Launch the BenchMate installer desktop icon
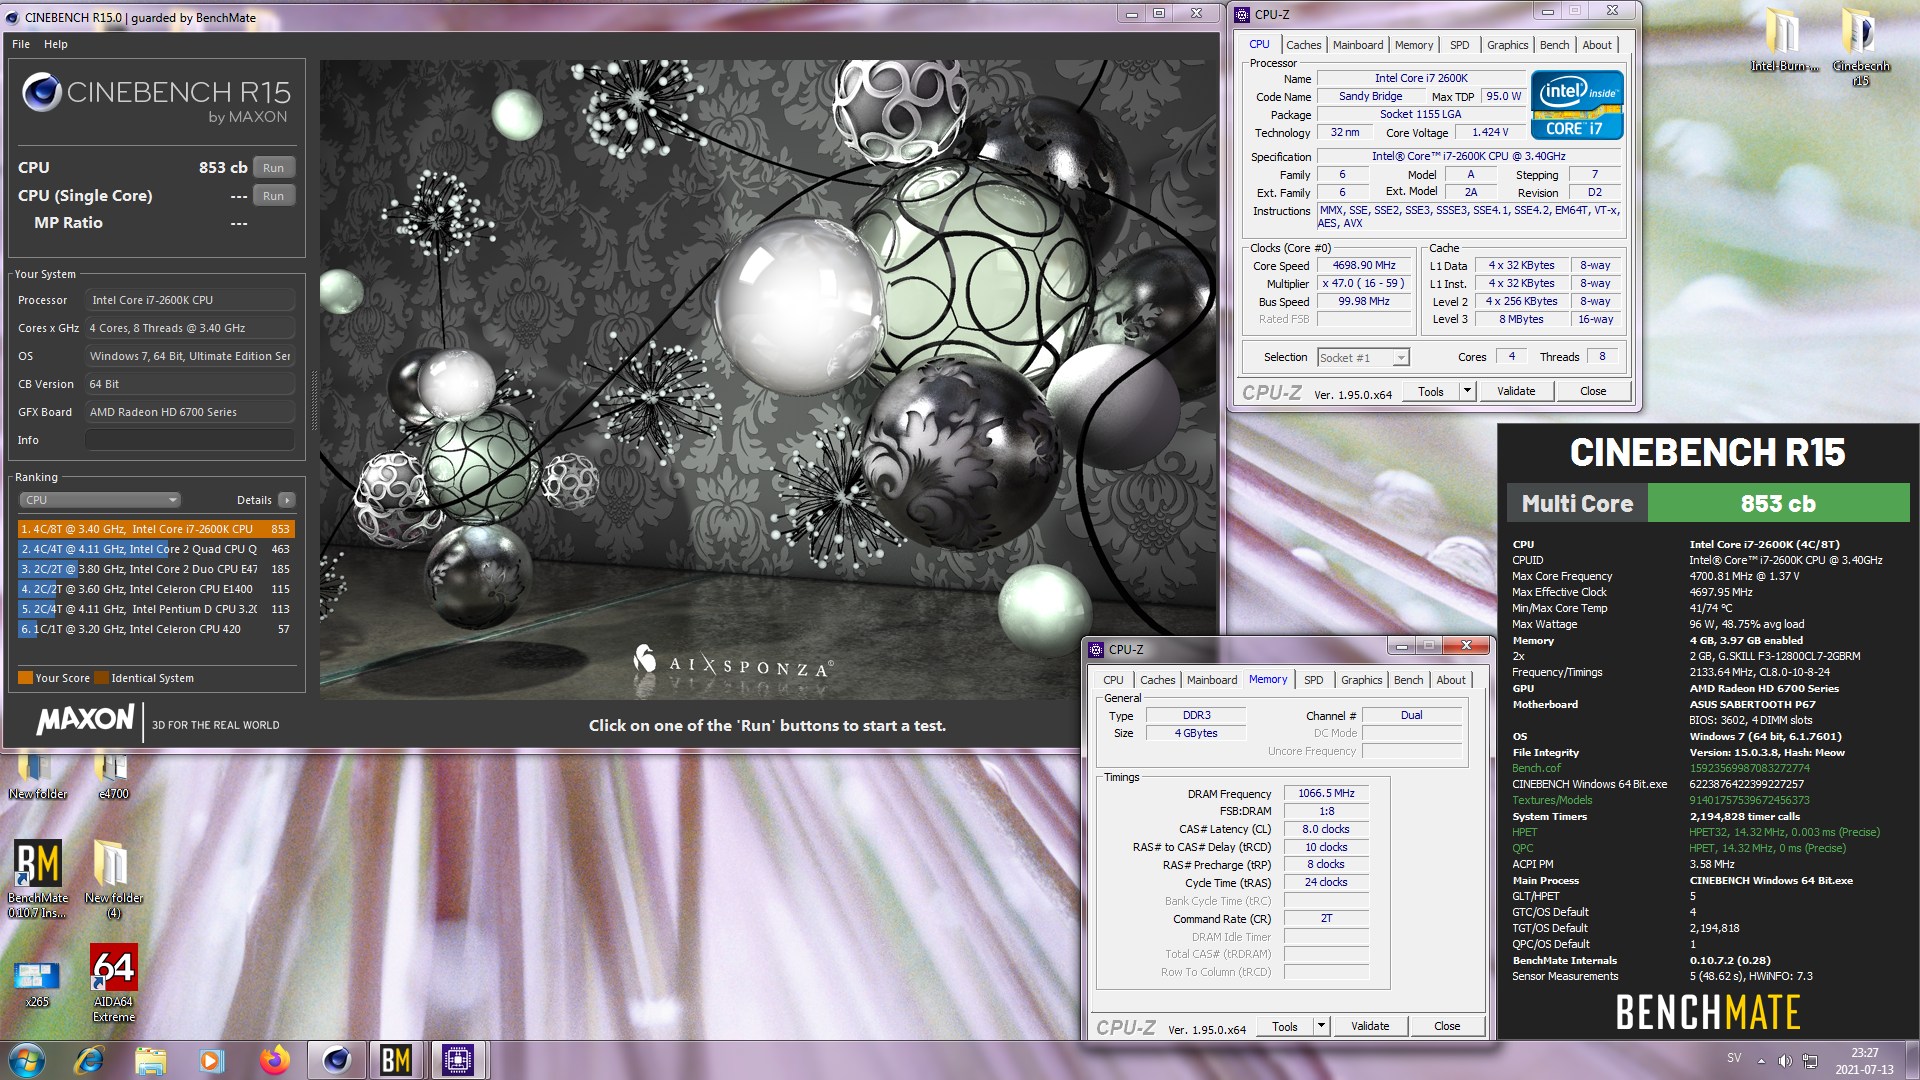Image resolution: width=1920 pixels, height=1080 pixels. (x=38, y=878)
